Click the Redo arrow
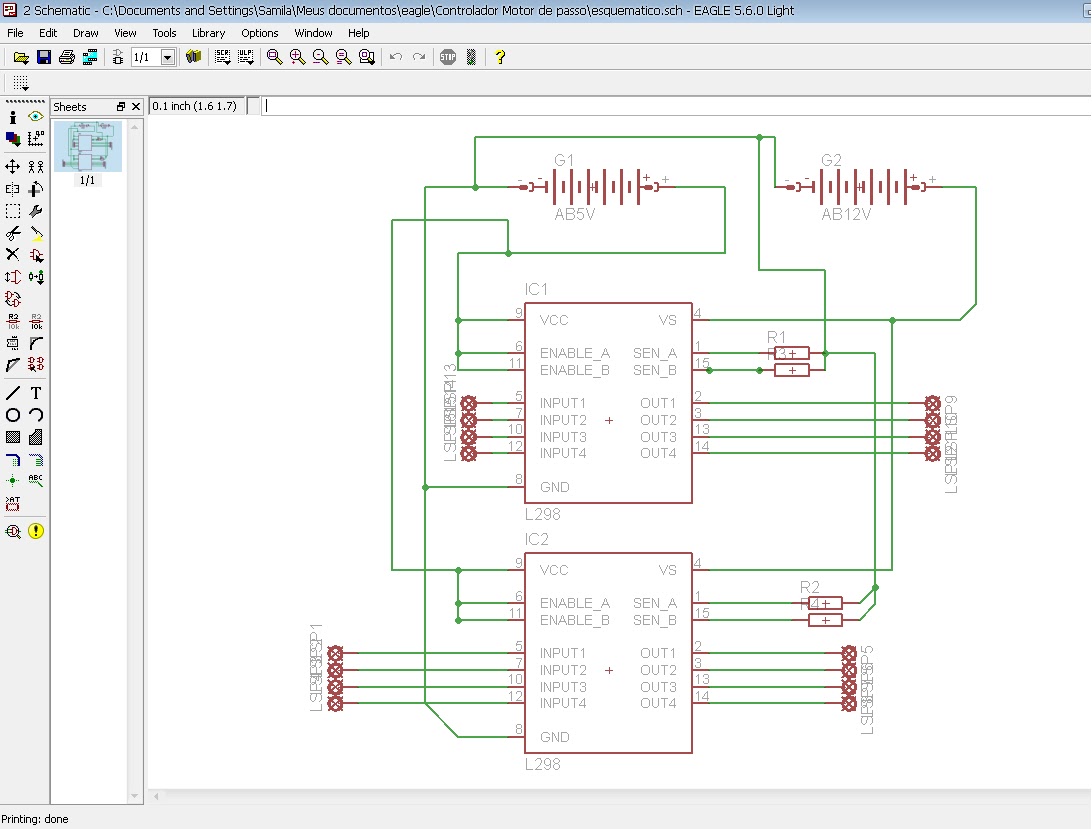 tap(419, 57)
